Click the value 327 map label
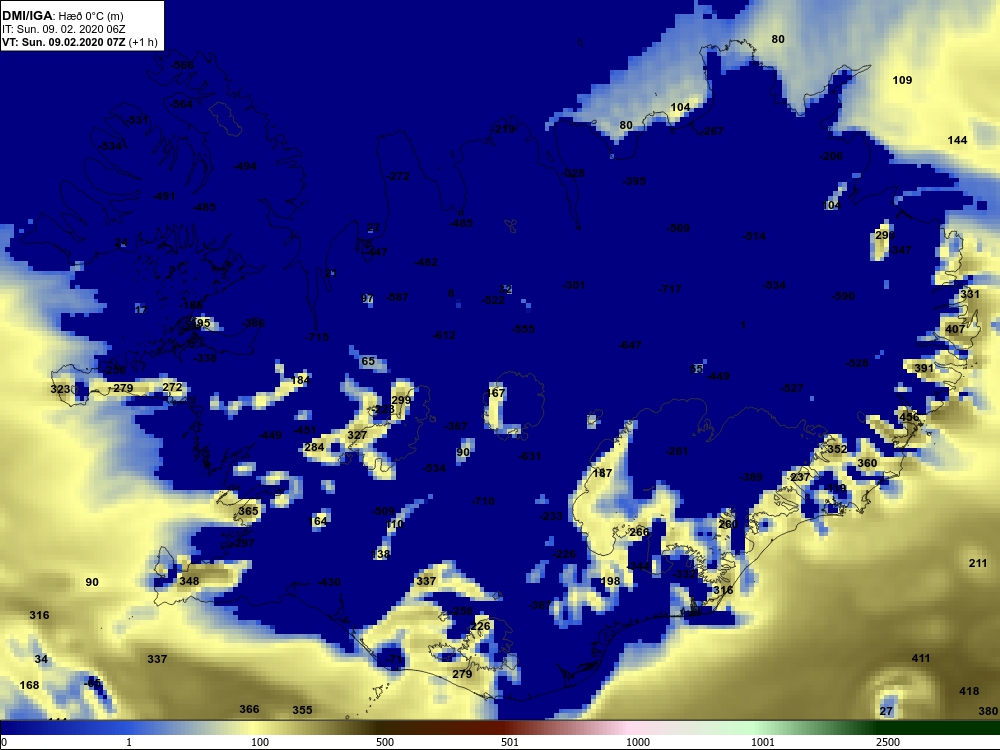This screenshot has width=1000, height=750. click(x=357, y=435)
